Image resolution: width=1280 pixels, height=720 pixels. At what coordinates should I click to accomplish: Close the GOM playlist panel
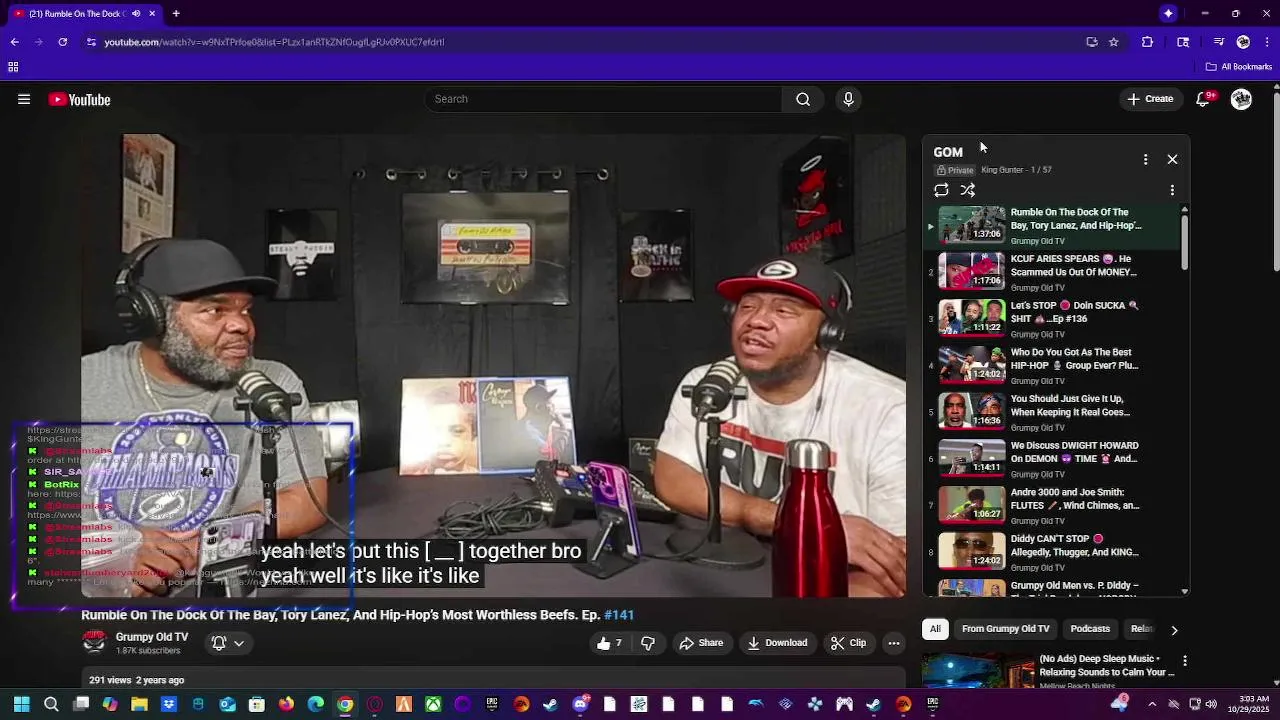click(x=1172, y=159)
